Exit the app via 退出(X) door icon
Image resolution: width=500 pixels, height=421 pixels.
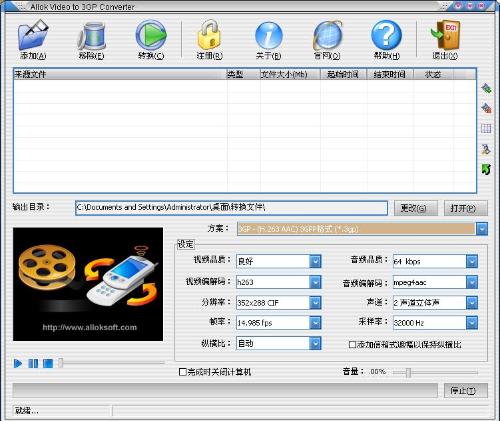(x=445, y=35)
